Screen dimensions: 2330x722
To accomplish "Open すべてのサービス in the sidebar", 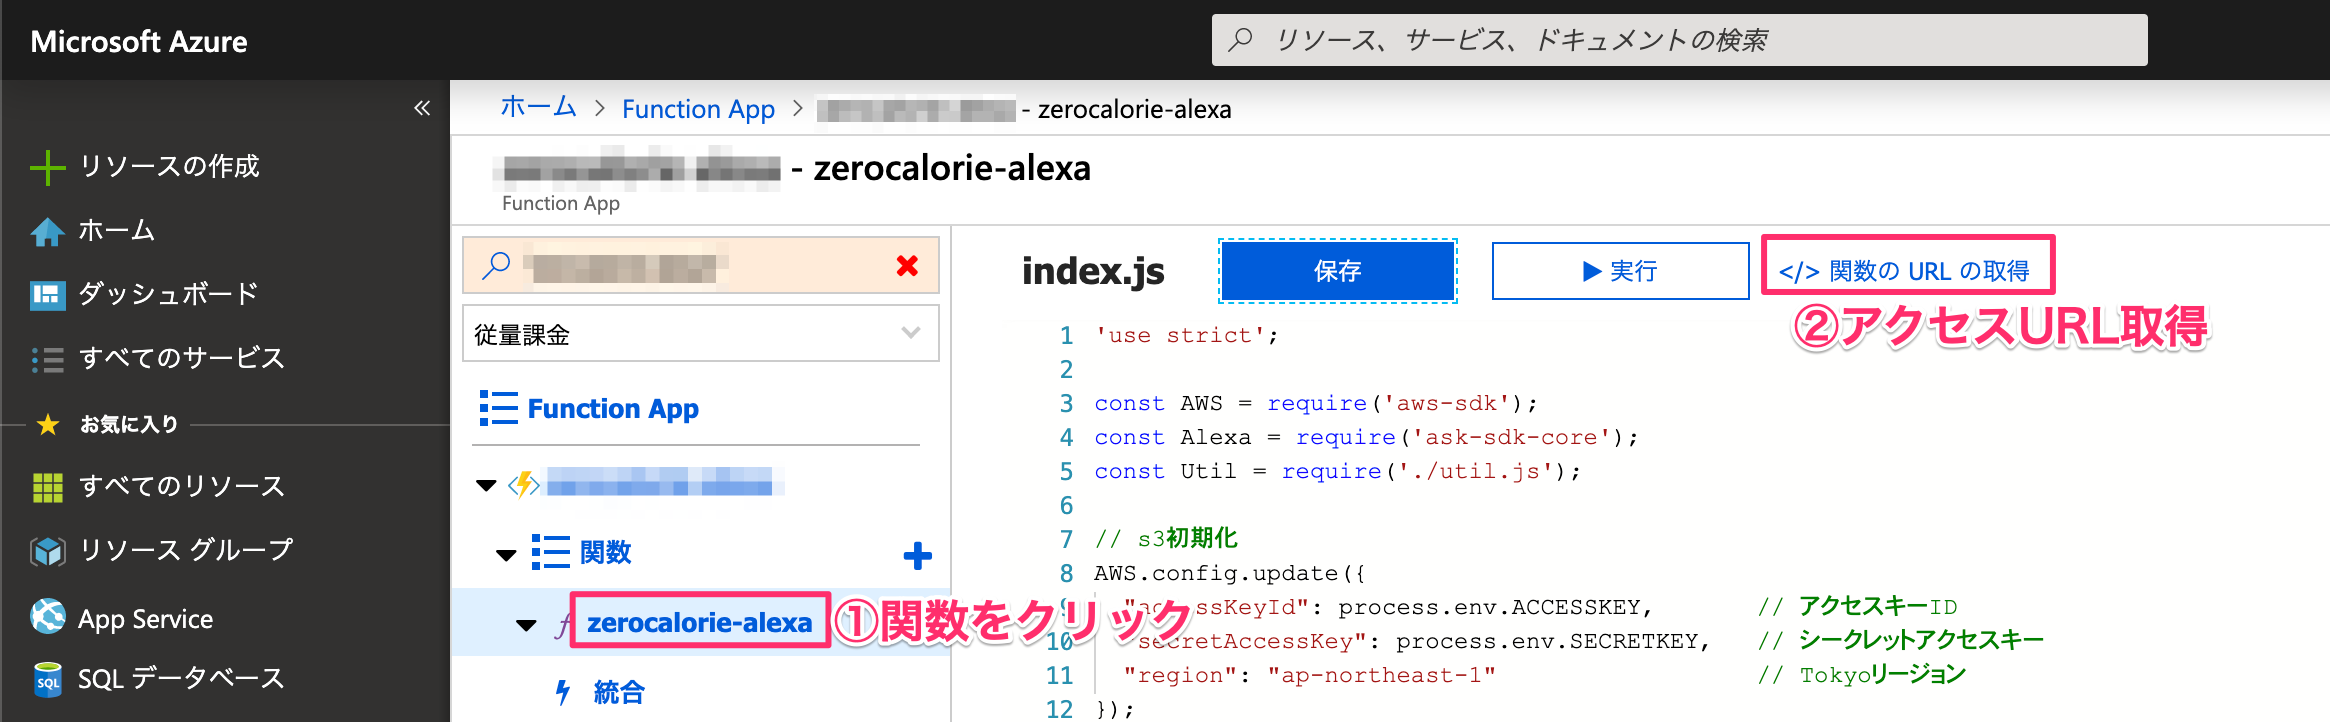I will [x=182, y=358].
